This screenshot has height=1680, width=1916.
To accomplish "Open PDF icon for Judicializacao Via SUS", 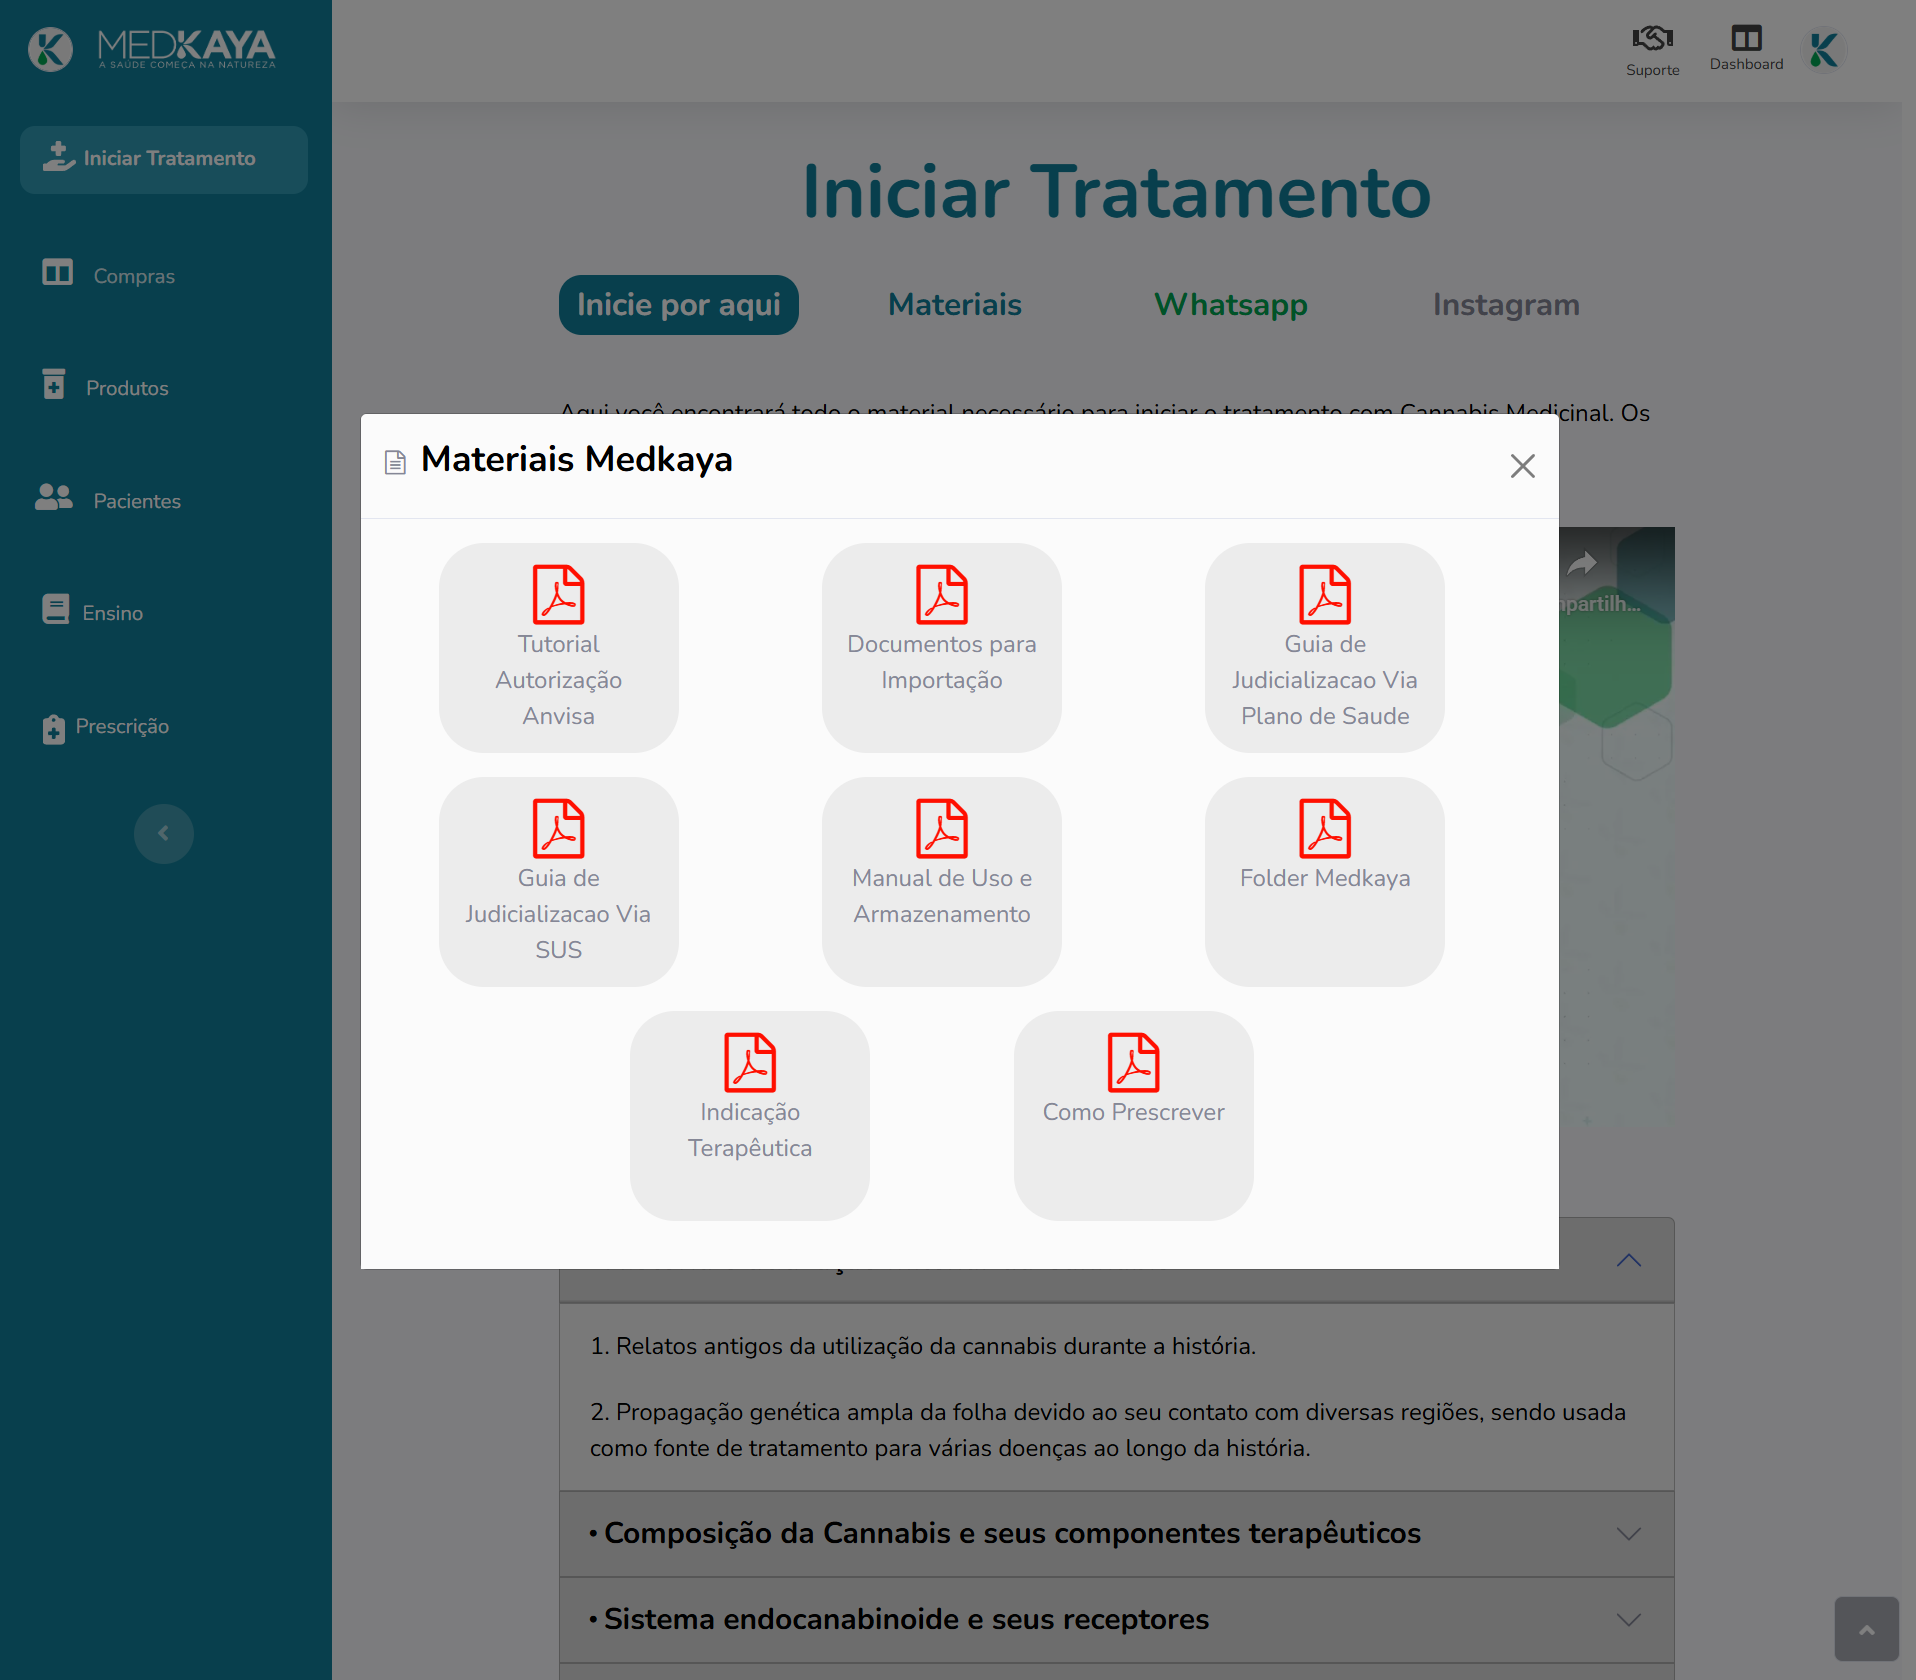I will coord(558,829).
